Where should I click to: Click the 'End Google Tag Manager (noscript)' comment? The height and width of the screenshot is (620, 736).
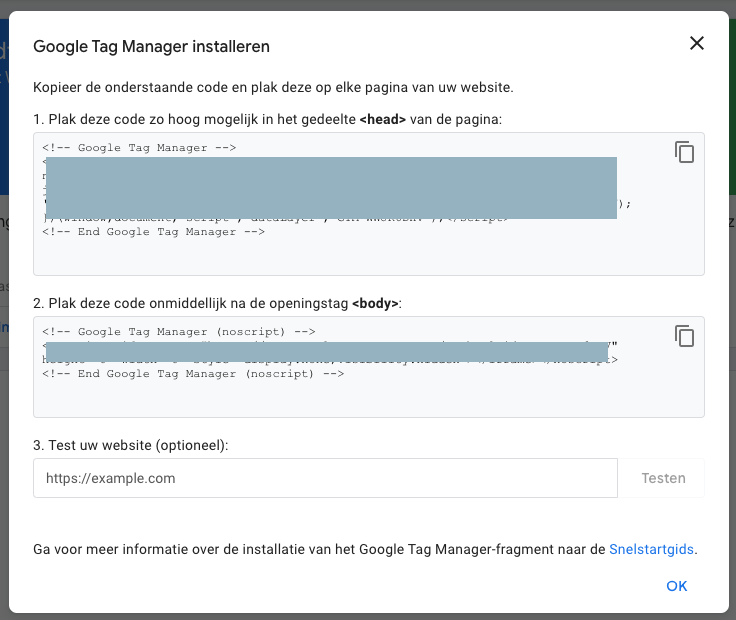pos(193,373)
